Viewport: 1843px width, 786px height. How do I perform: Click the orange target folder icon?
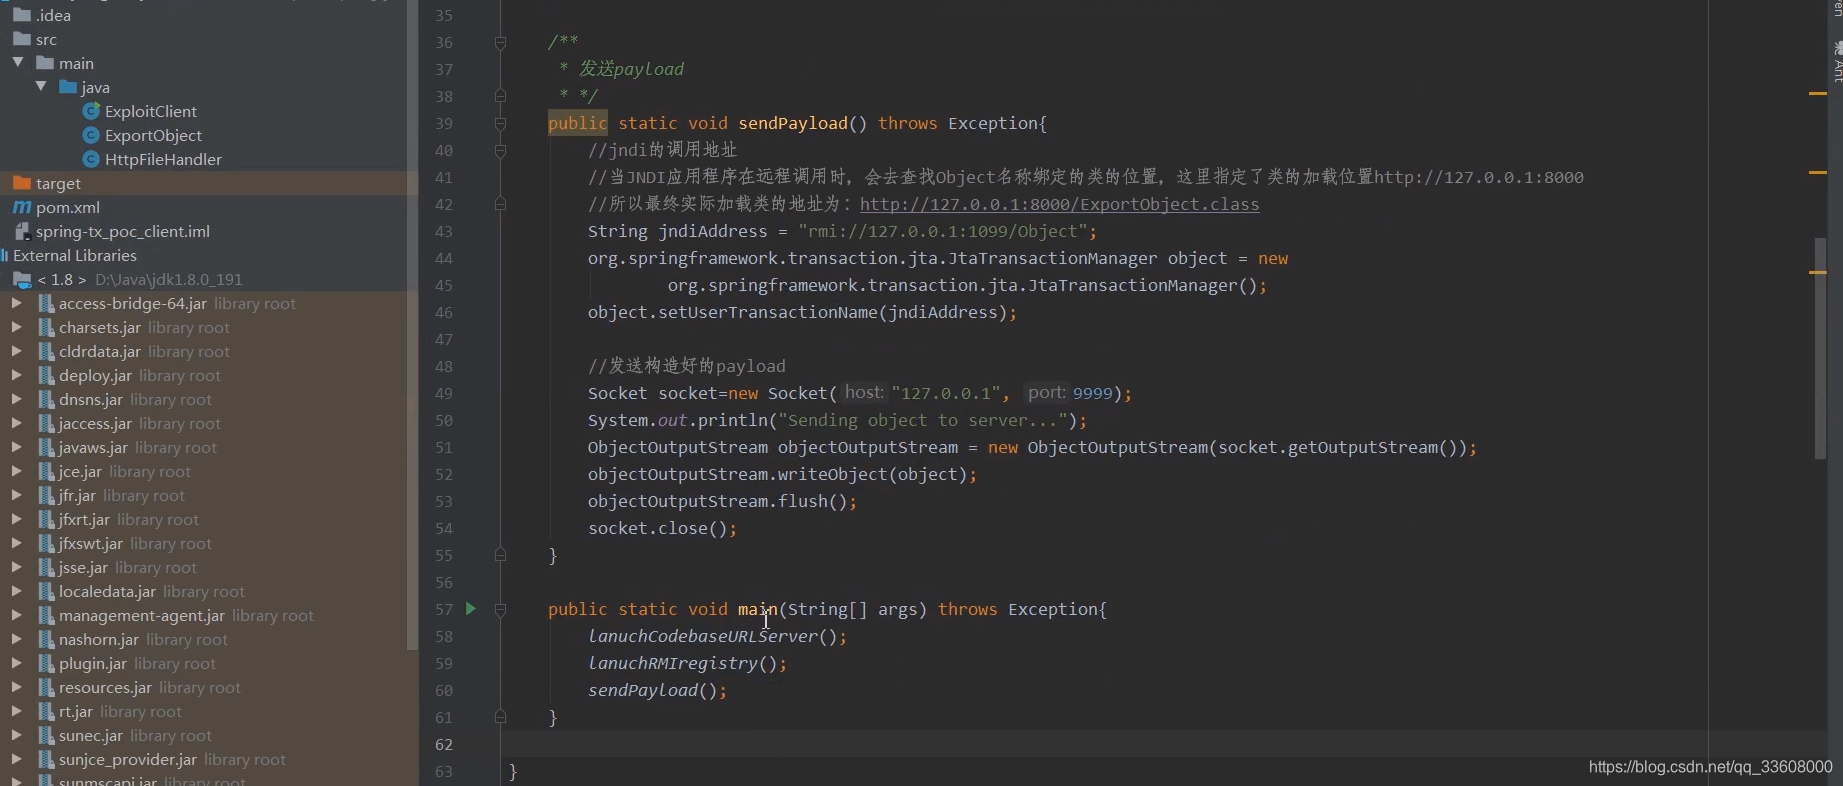(21, 183)
